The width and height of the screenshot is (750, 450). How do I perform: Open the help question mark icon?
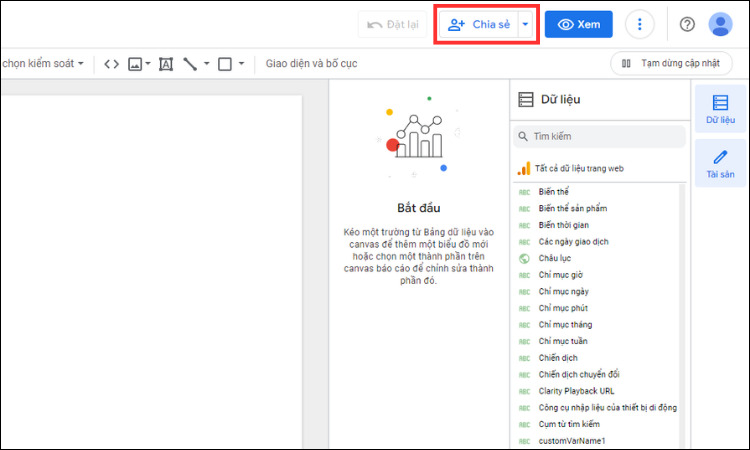(687, 24)
